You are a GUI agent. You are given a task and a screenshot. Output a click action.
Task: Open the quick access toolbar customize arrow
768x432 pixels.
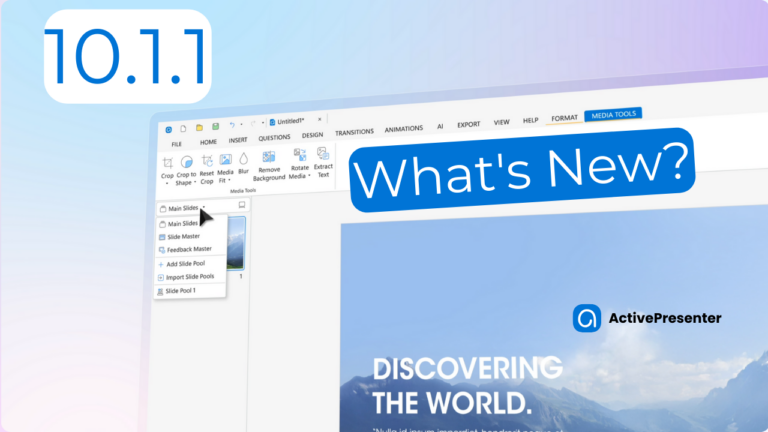point(263,123)
